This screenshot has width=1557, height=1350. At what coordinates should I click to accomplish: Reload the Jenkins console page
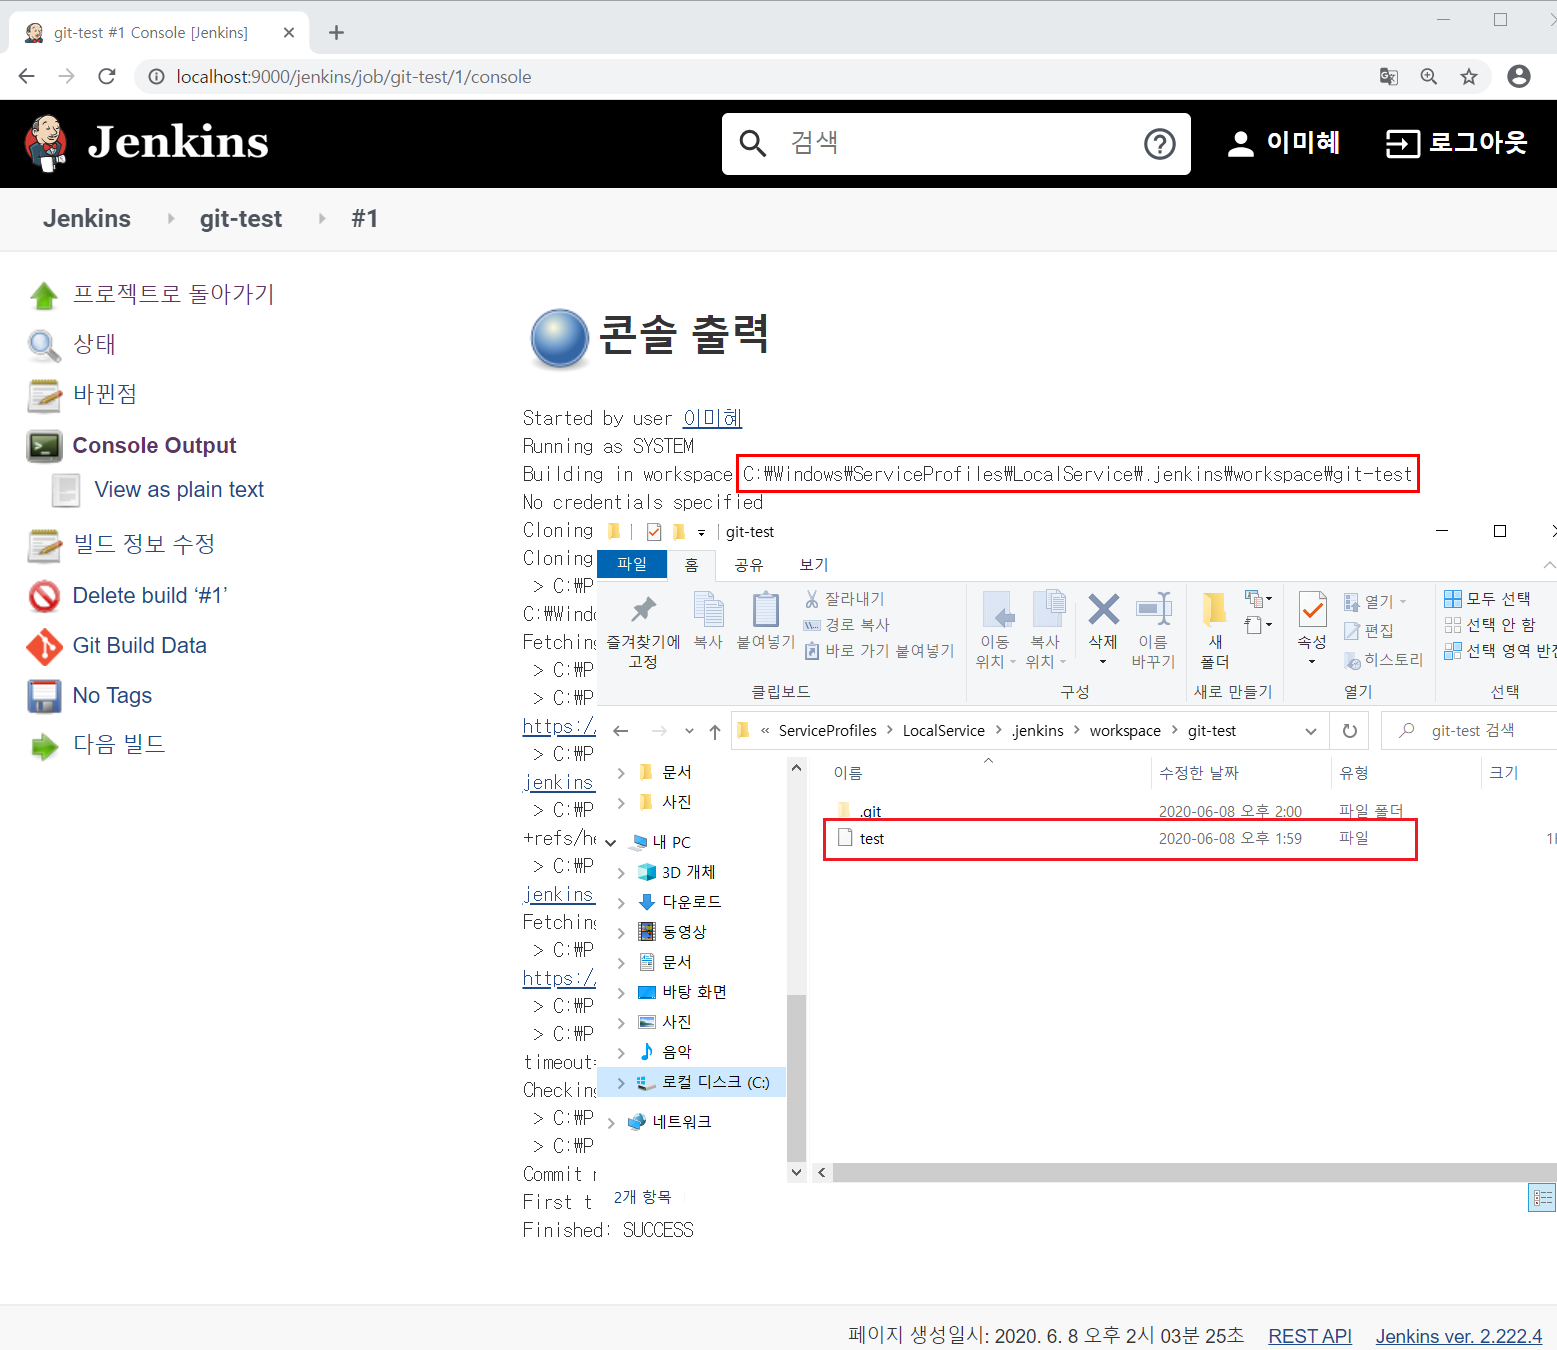point(107,77)
